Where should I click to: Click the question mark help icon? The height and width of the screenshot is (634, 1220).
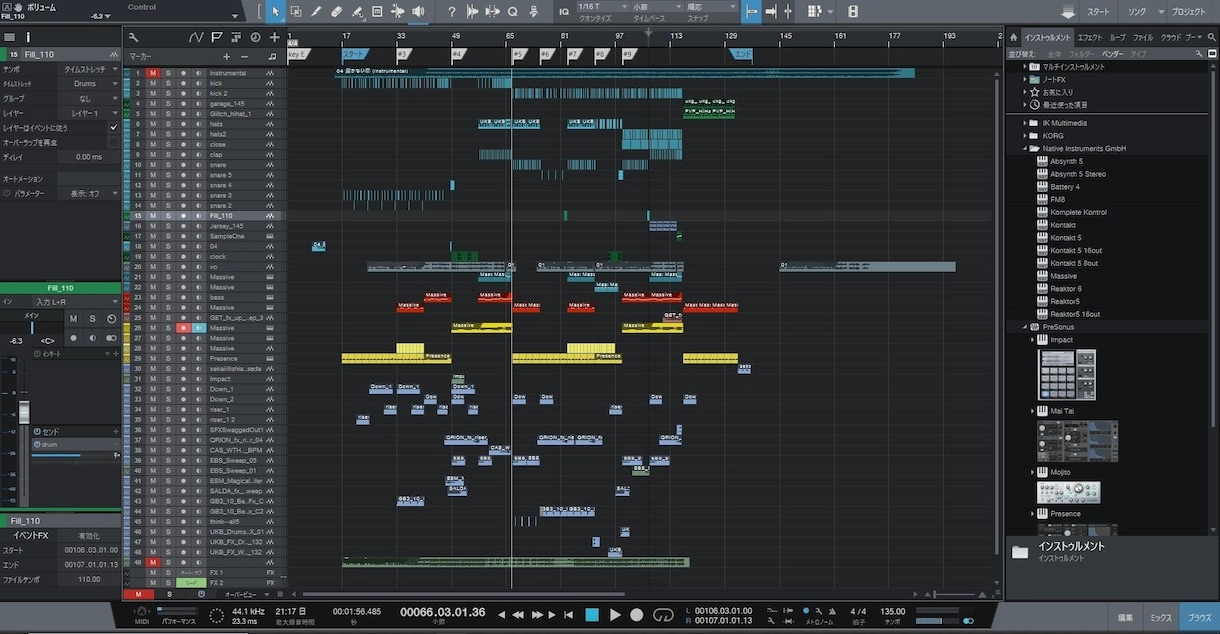point(451,11)
